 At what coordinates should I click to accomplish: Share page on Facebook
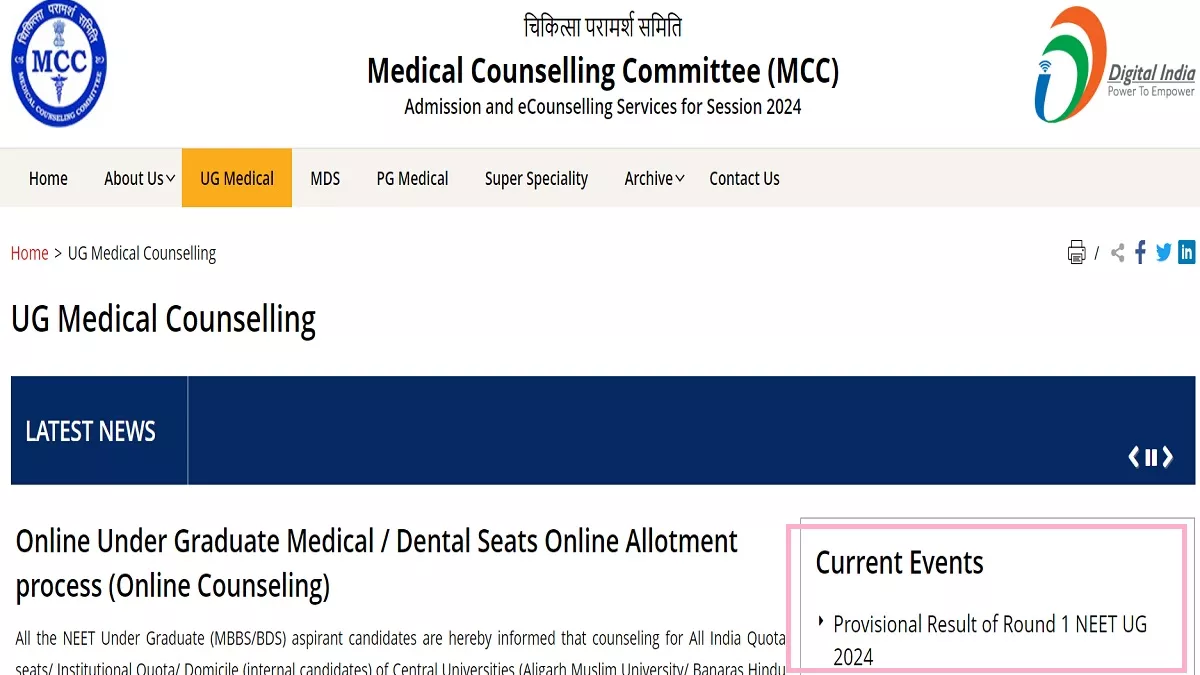coord(1140,252)
